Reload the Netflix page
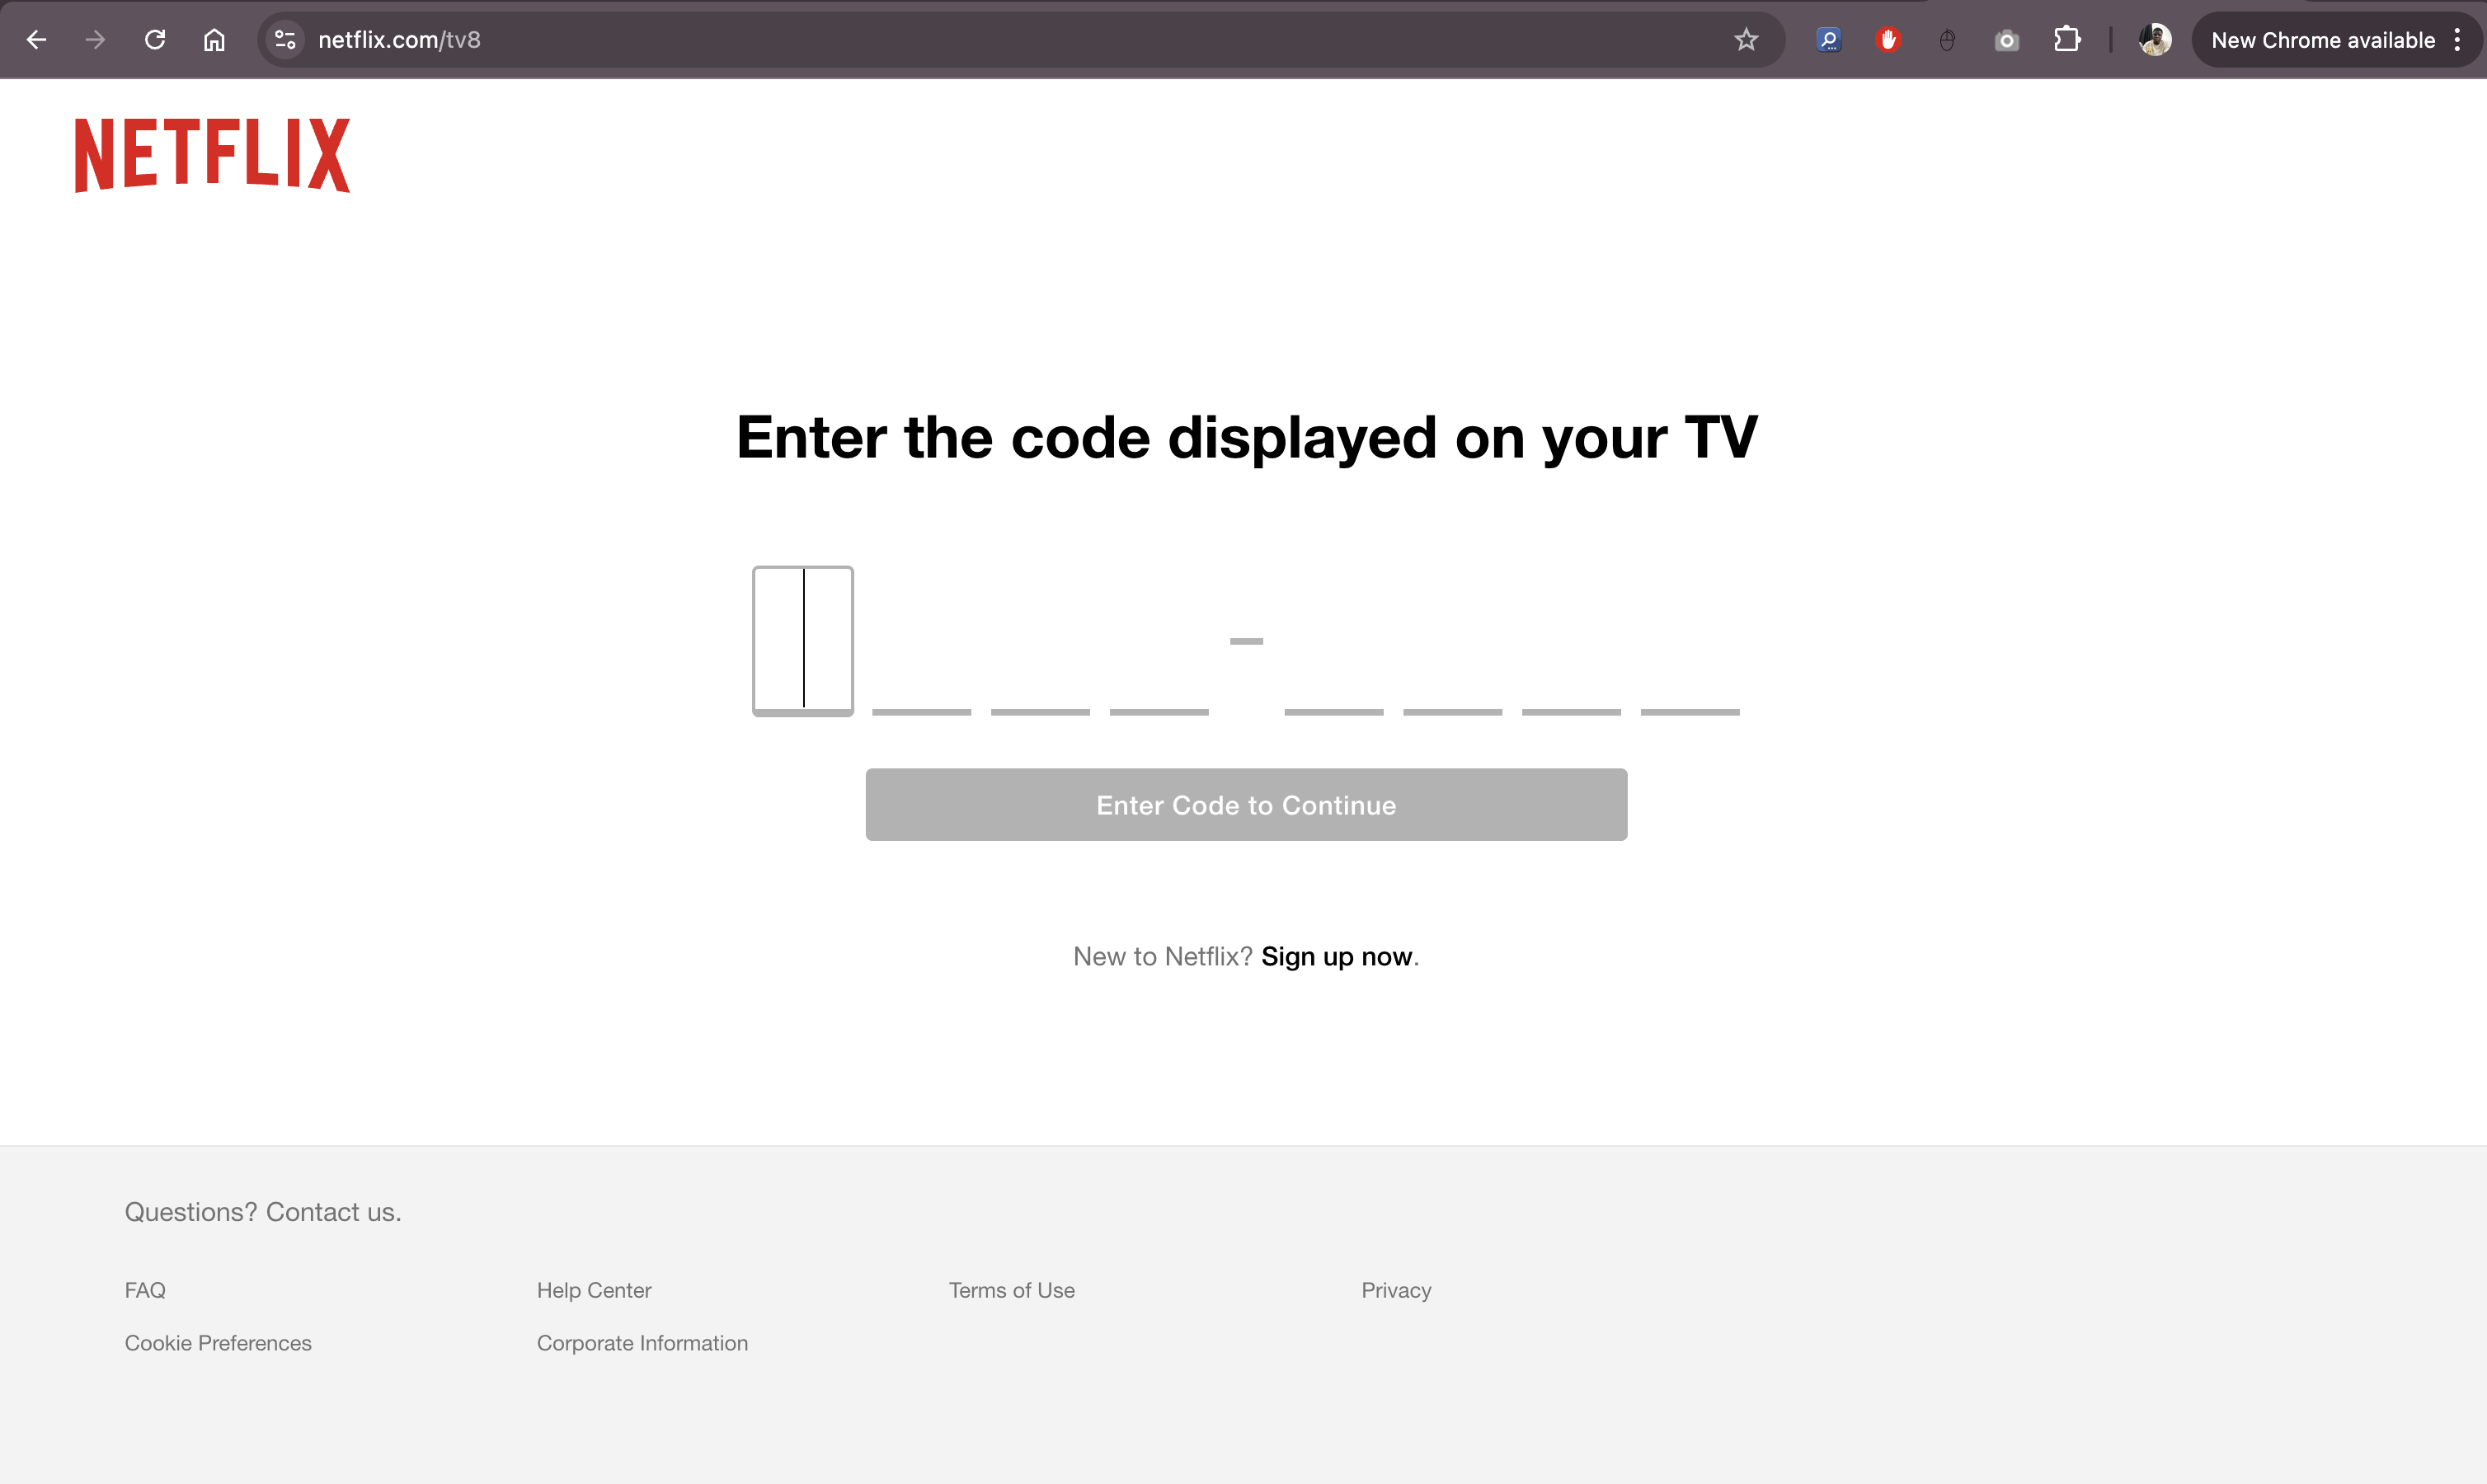 coord(155,40)
